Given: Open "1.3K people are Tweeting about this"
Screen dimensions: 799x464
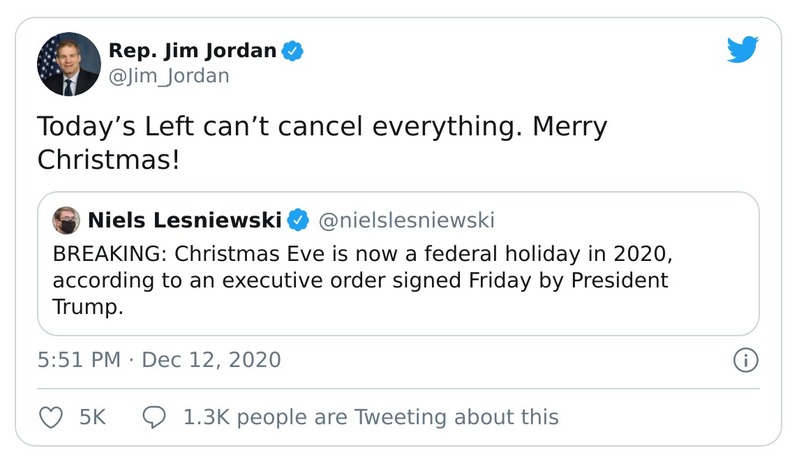Looking at the screenshot, I should [x=371, y=417].
